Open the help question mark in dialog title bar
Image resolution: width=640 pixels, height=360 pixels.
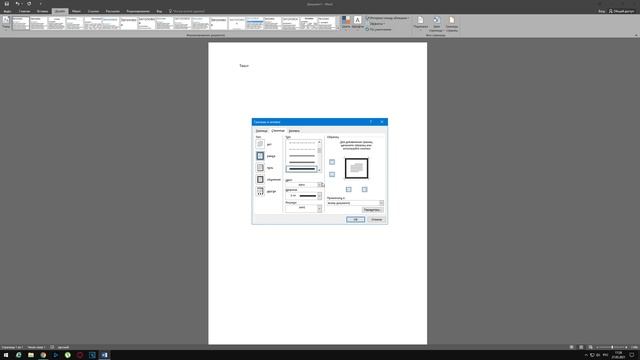coord(371,122)
